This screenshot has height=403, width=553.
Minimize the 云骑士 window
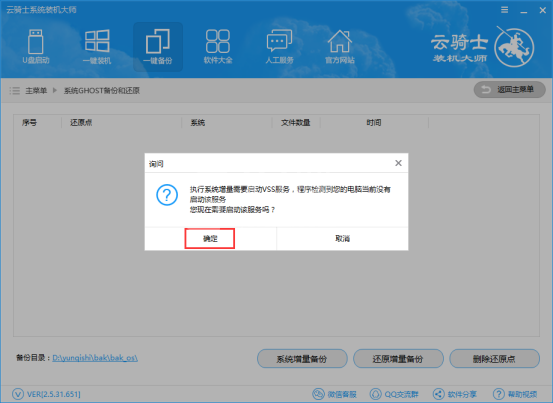pyautogui.click(x=524, y=11)
